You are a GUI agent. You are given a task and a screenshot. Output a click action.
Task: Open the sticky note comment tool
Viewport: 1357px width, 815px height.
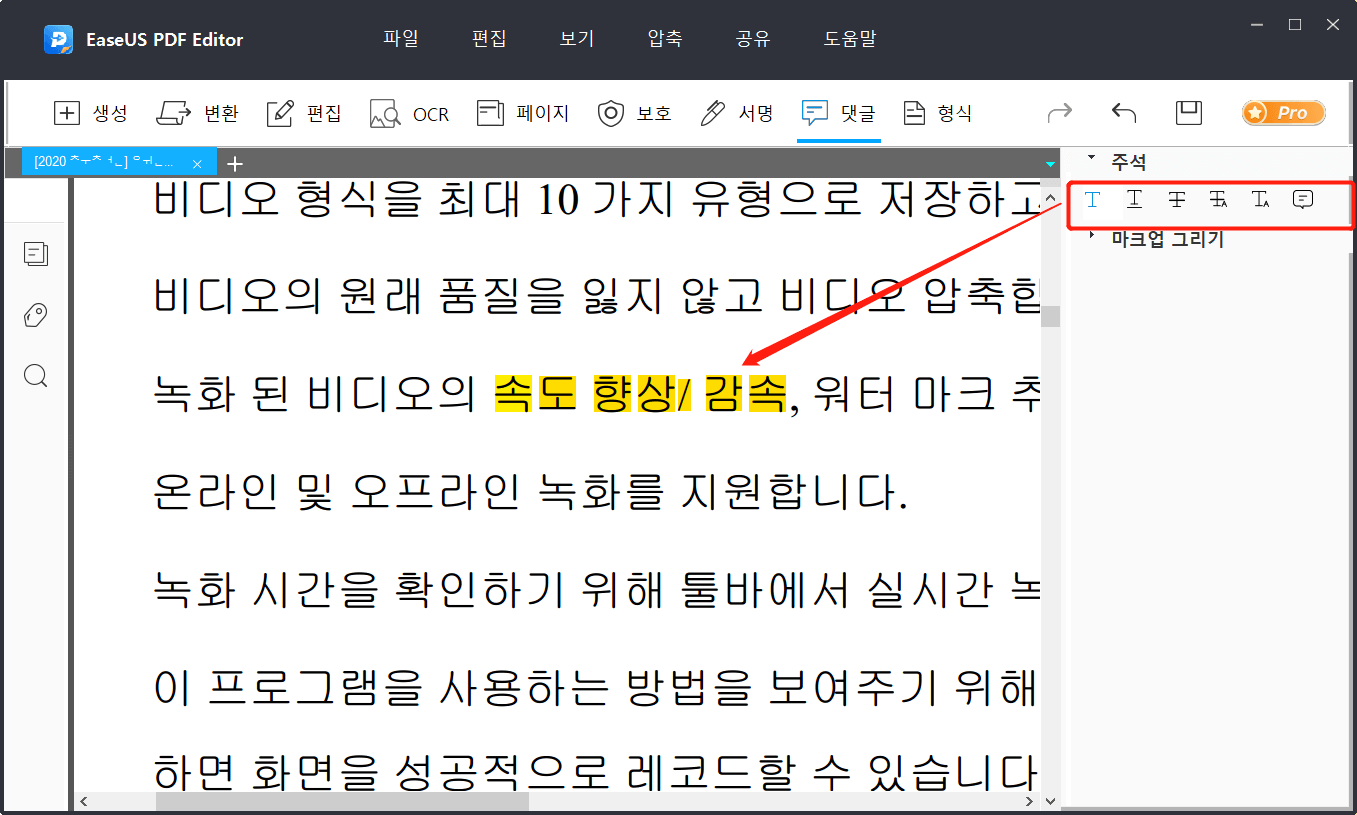(1302, 200)
